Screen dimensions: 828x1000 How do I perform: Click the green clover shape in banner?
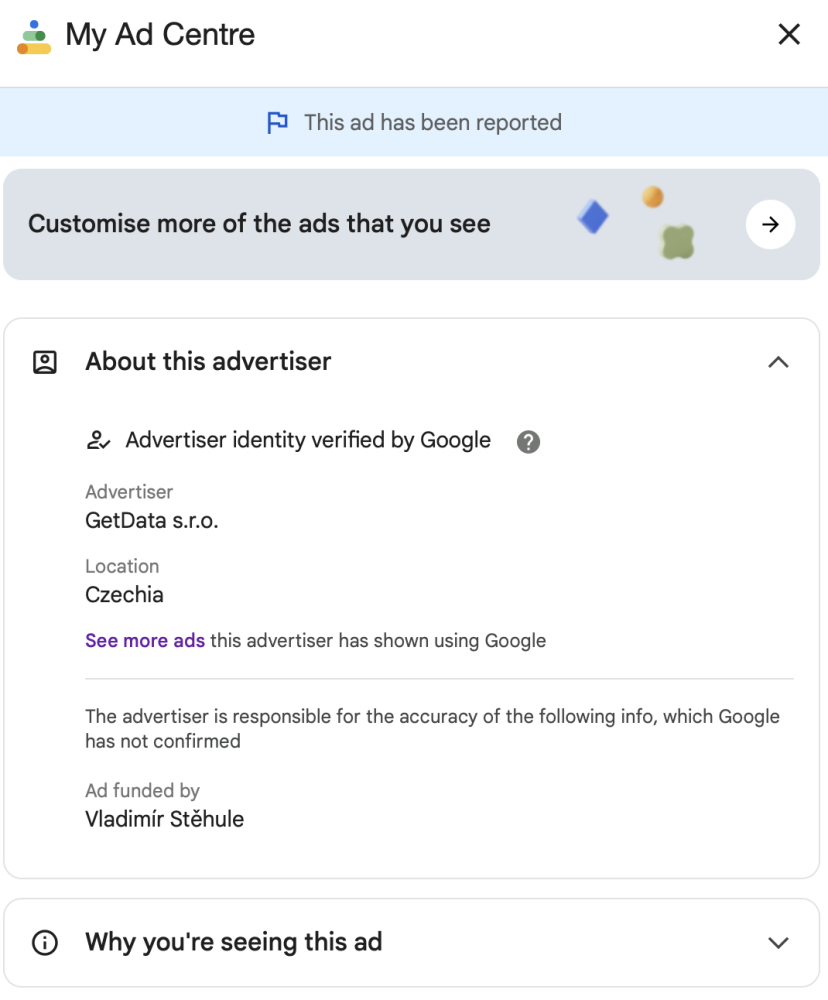point(677,241)
